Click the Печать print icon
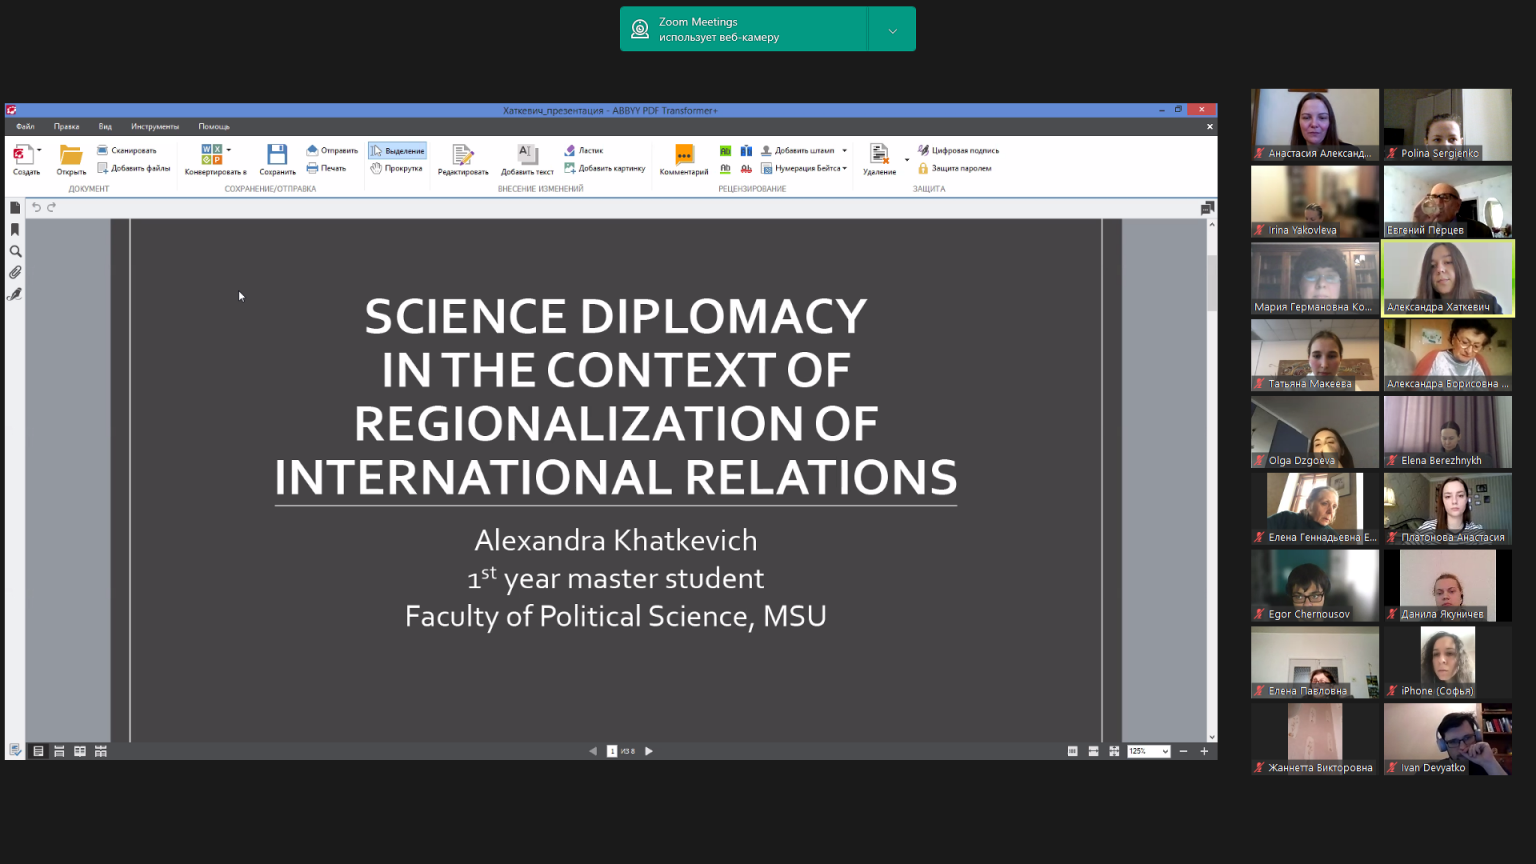The image size is (1536, 864). pos(326,168)
